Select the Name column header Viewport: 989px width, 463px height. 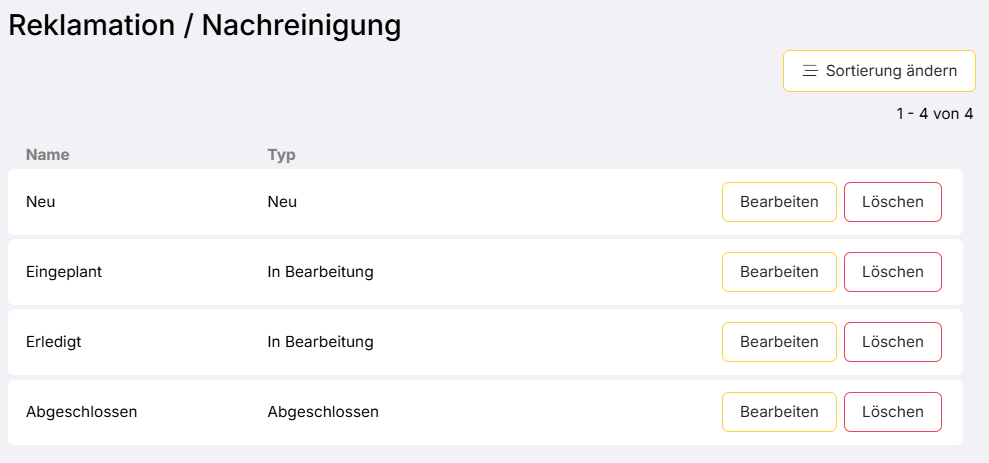pyautogui.click(x=47, y=155)
